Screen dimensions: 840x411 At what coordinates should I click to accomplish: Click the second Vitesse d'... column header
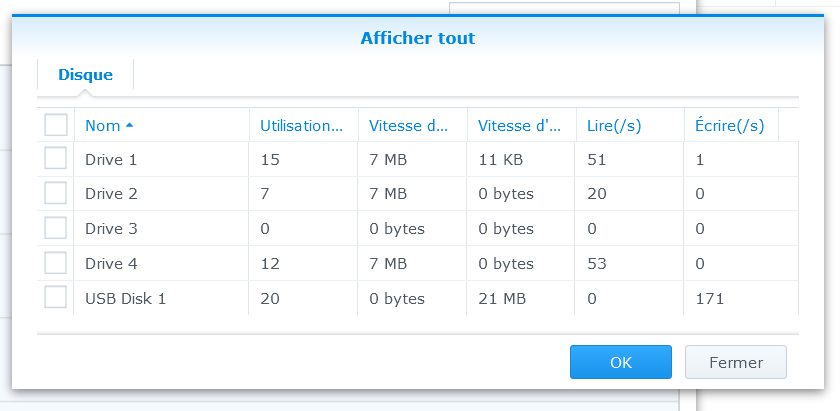coord(519,125)
